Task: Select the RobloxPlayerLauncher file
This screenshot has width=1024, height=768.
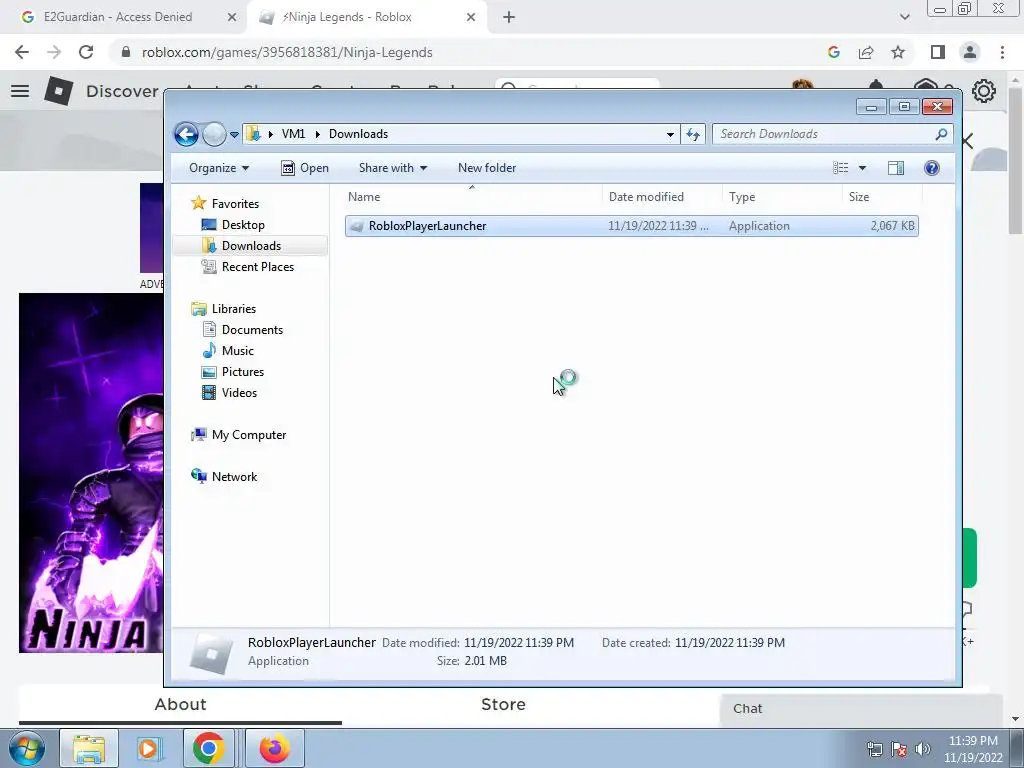Action: (x=632, y=226)
